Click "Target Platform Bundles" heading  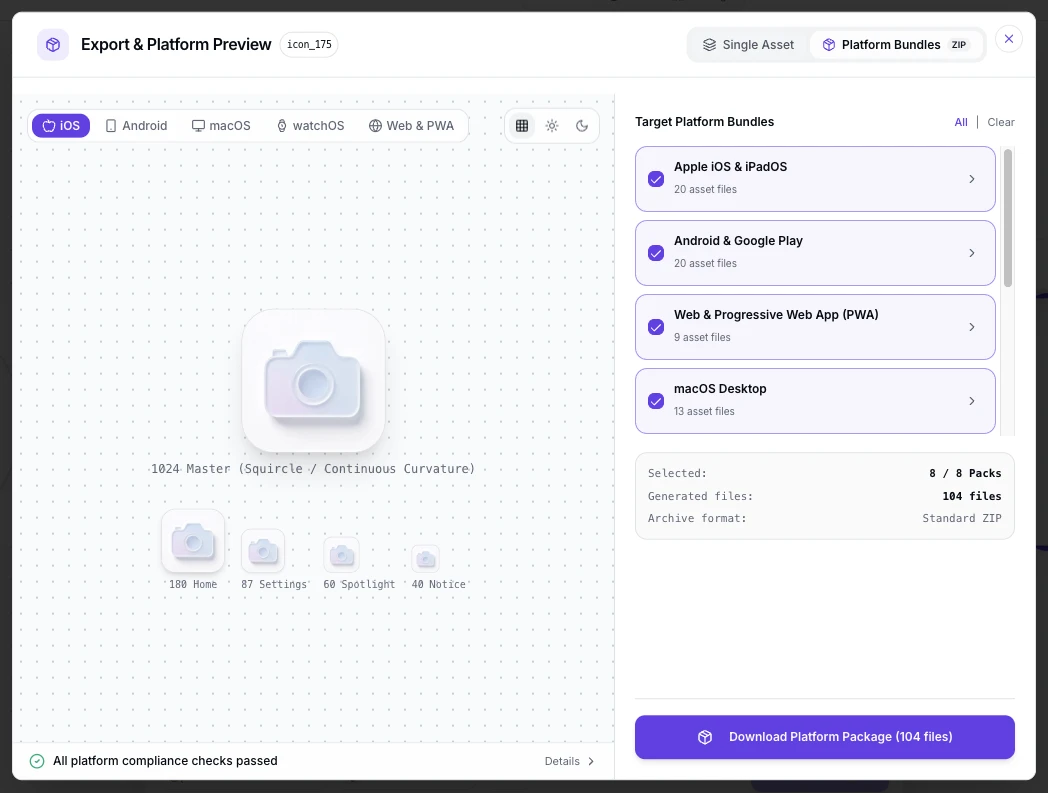[704, 122]
